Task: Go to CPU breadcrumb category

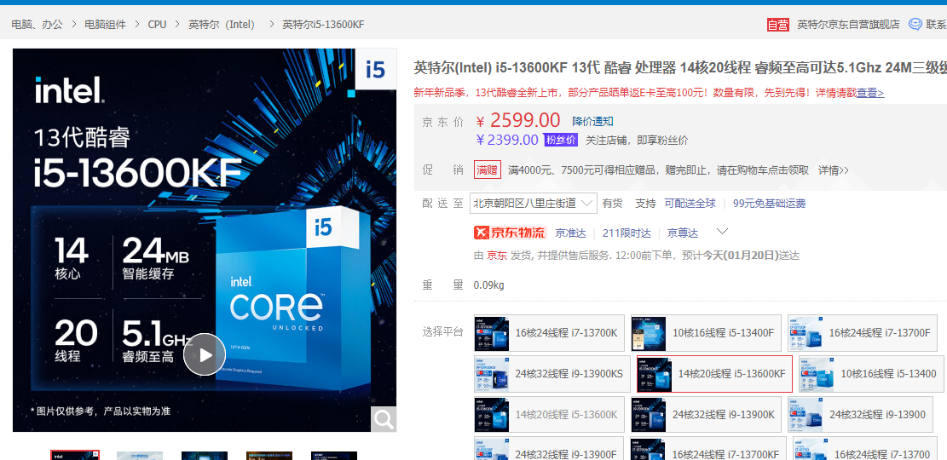Action: [157, 25]
